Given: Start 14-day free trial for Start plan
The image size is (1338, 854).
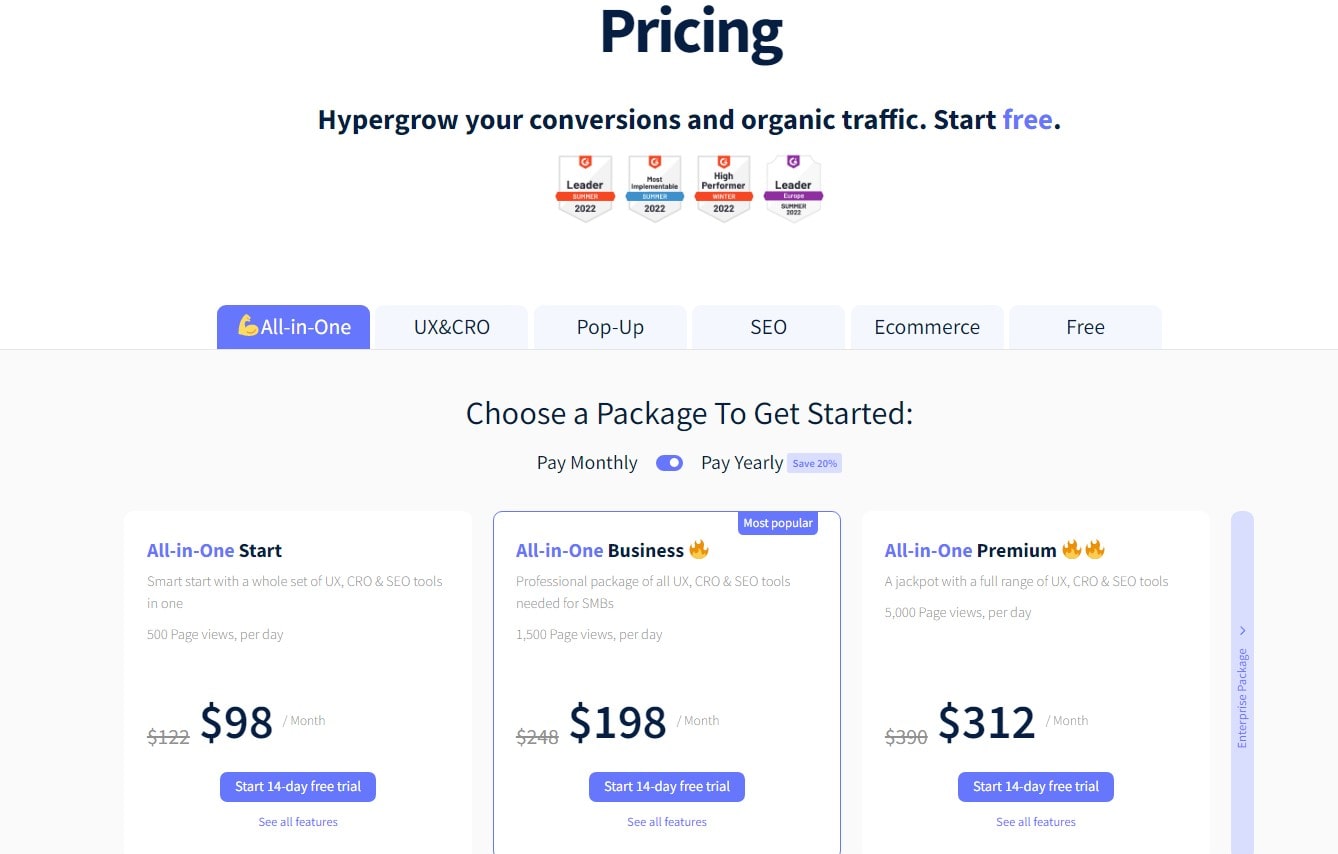Looking at the screenshot, I should click(x=298, y=786).
